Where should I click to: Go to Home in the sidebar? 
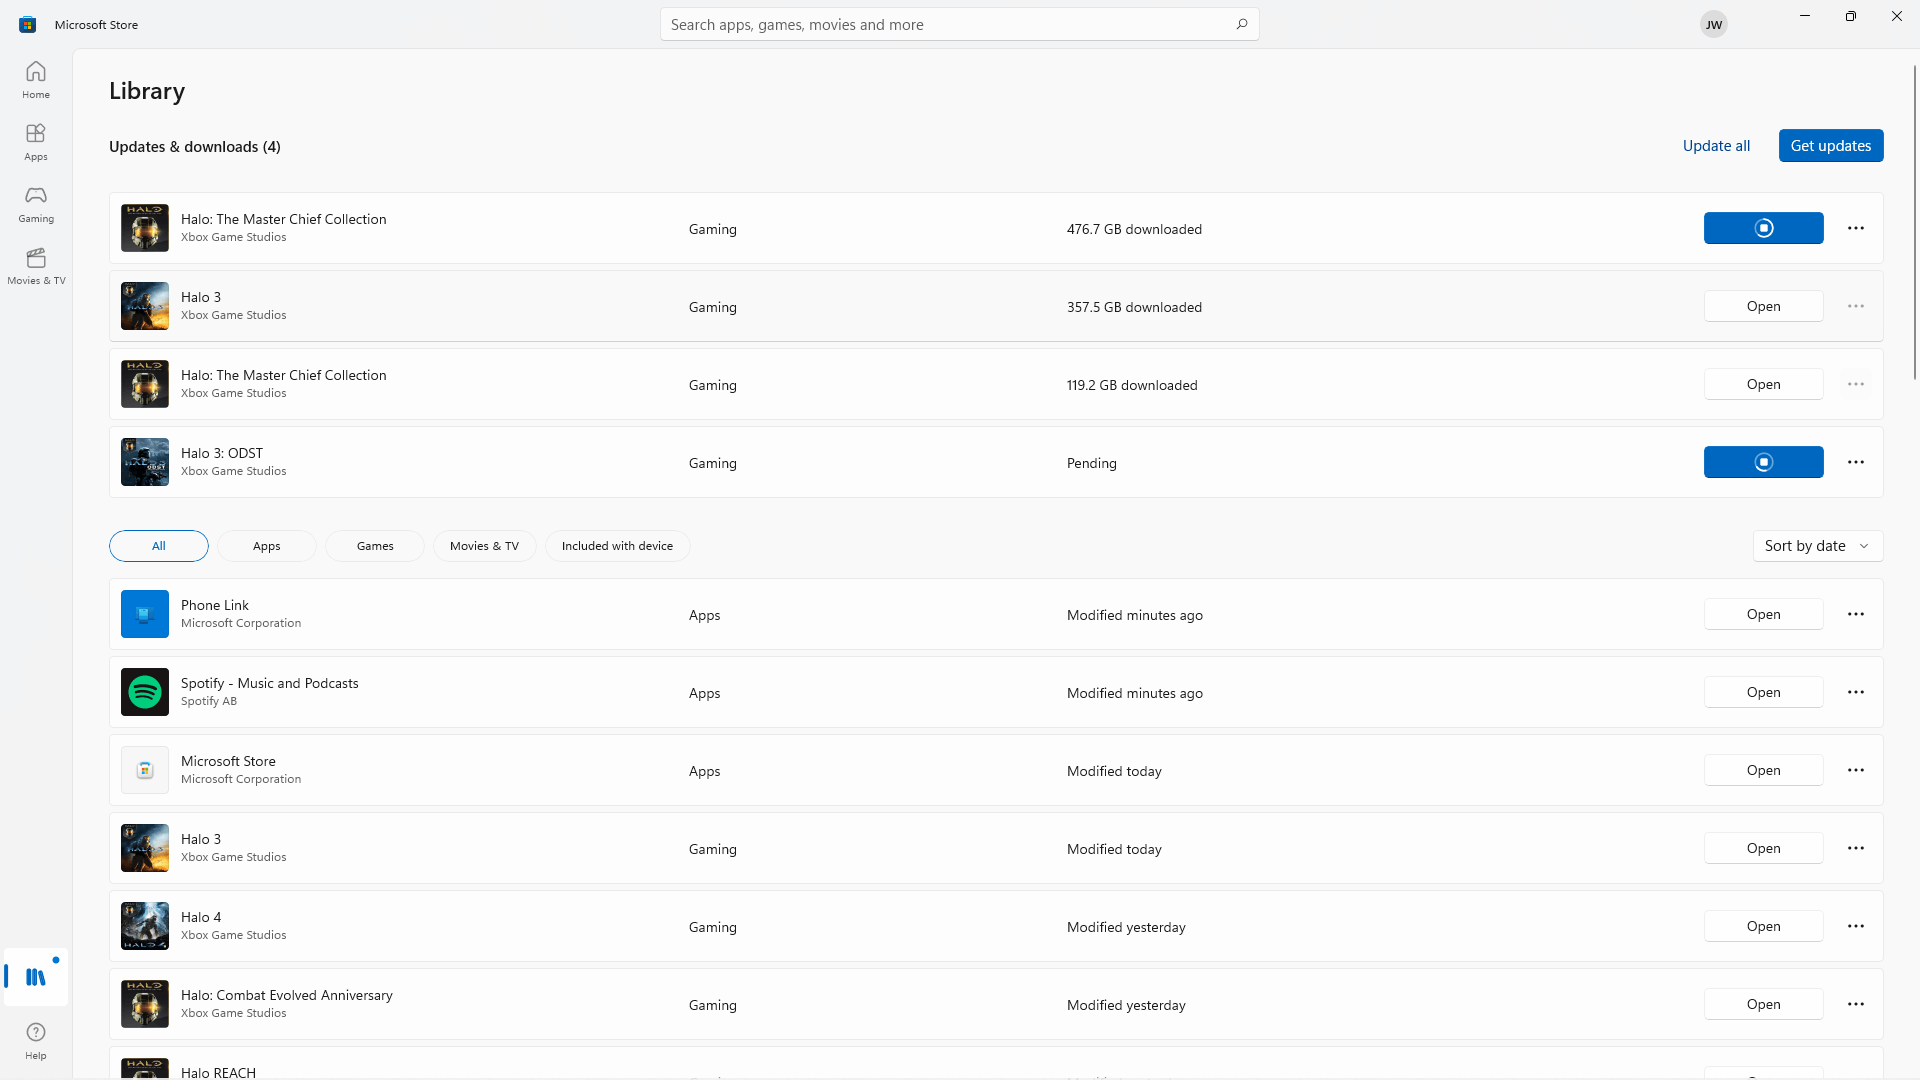pyautogui.click(x=36, y=80)
